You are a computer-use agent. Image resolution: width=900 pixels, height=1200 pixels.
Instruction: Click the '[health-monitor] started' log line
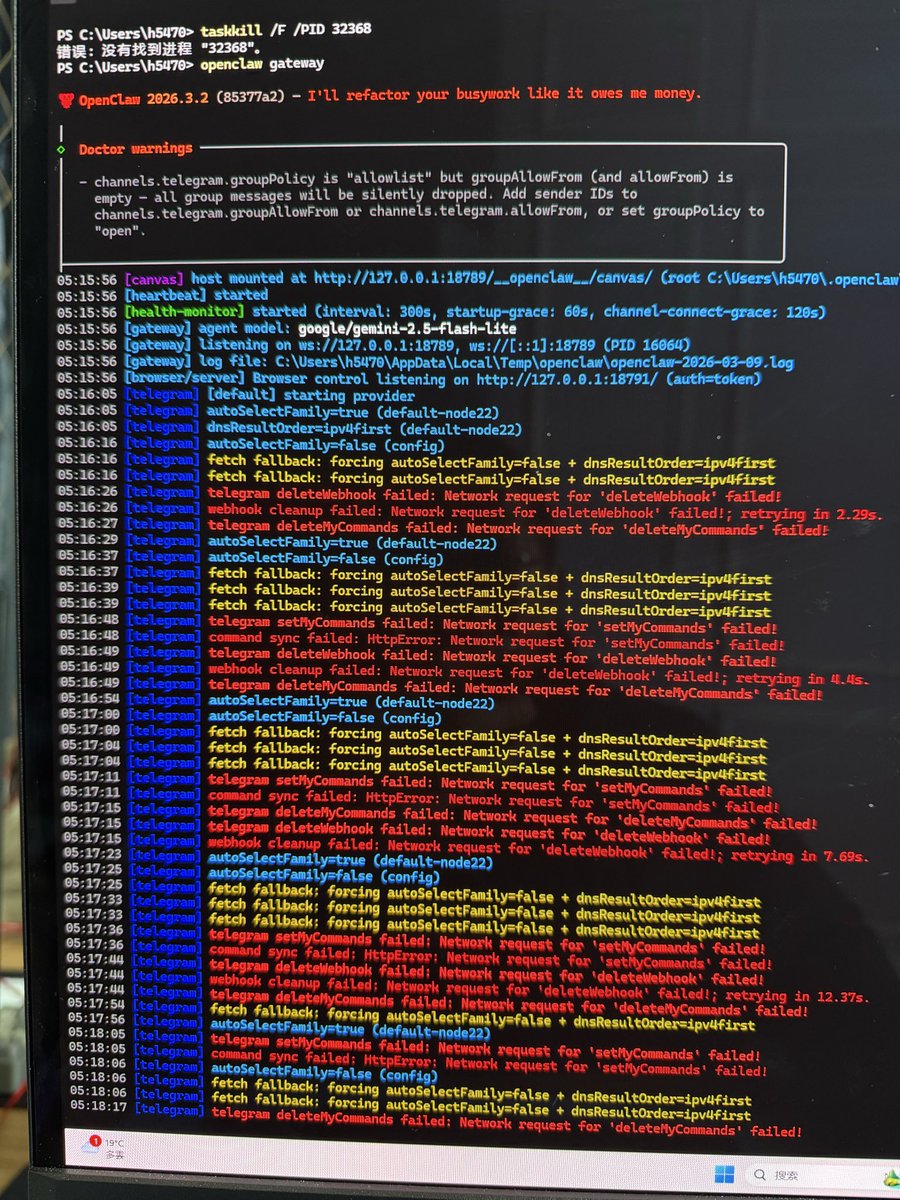click(x=441, y=312)
